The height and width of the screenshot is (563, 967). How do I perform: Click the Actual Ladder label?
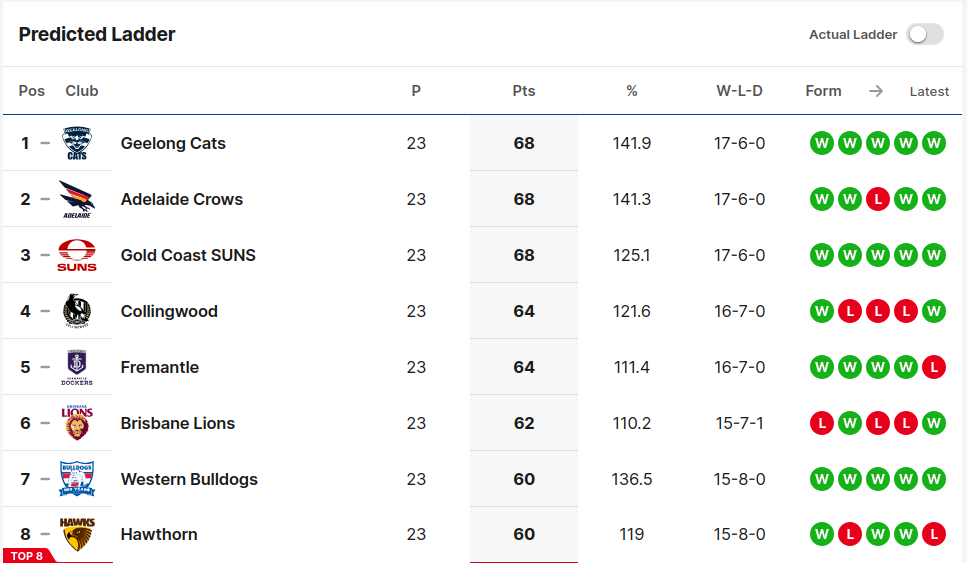853,35
